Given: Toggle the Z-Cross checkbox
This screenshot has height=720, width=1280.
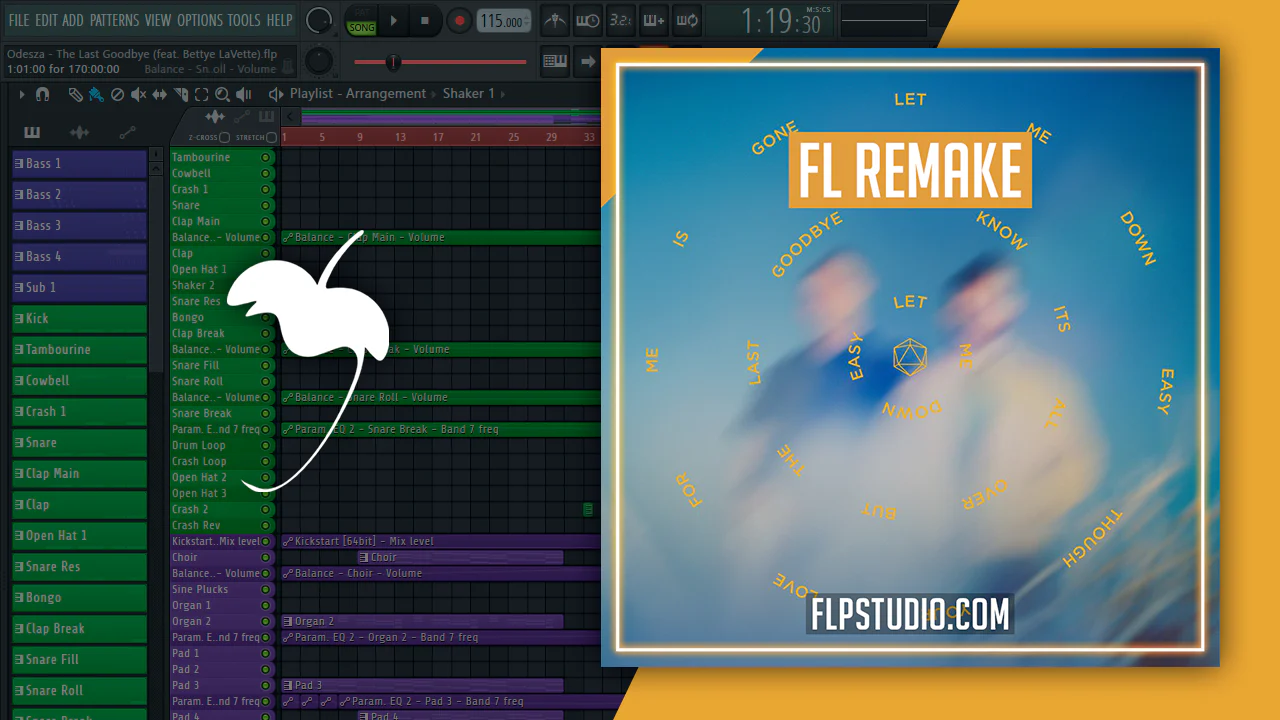Looking at the screenshot, I should 224,137.
